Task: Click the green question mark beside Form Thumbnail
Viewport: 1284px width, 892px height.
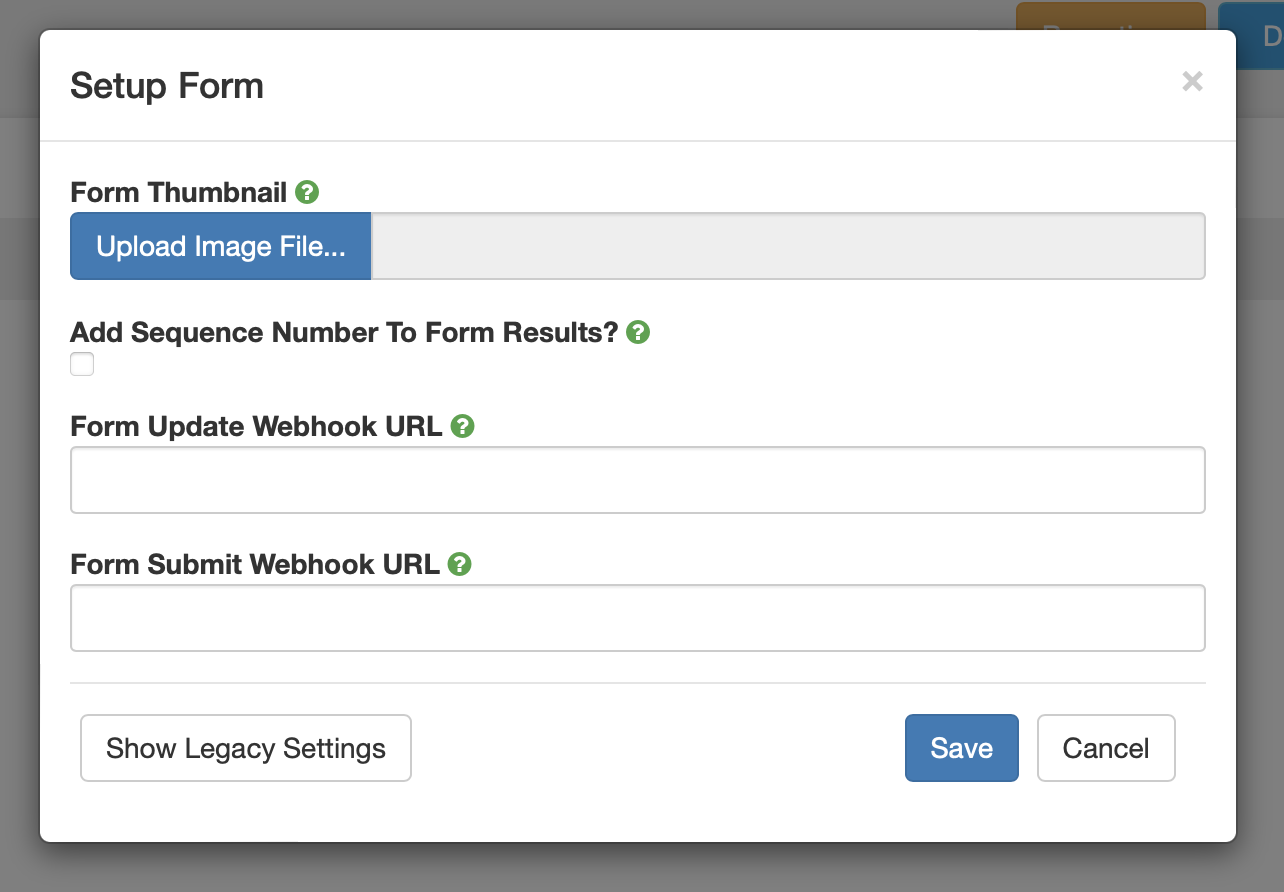Action: point(307,192)
